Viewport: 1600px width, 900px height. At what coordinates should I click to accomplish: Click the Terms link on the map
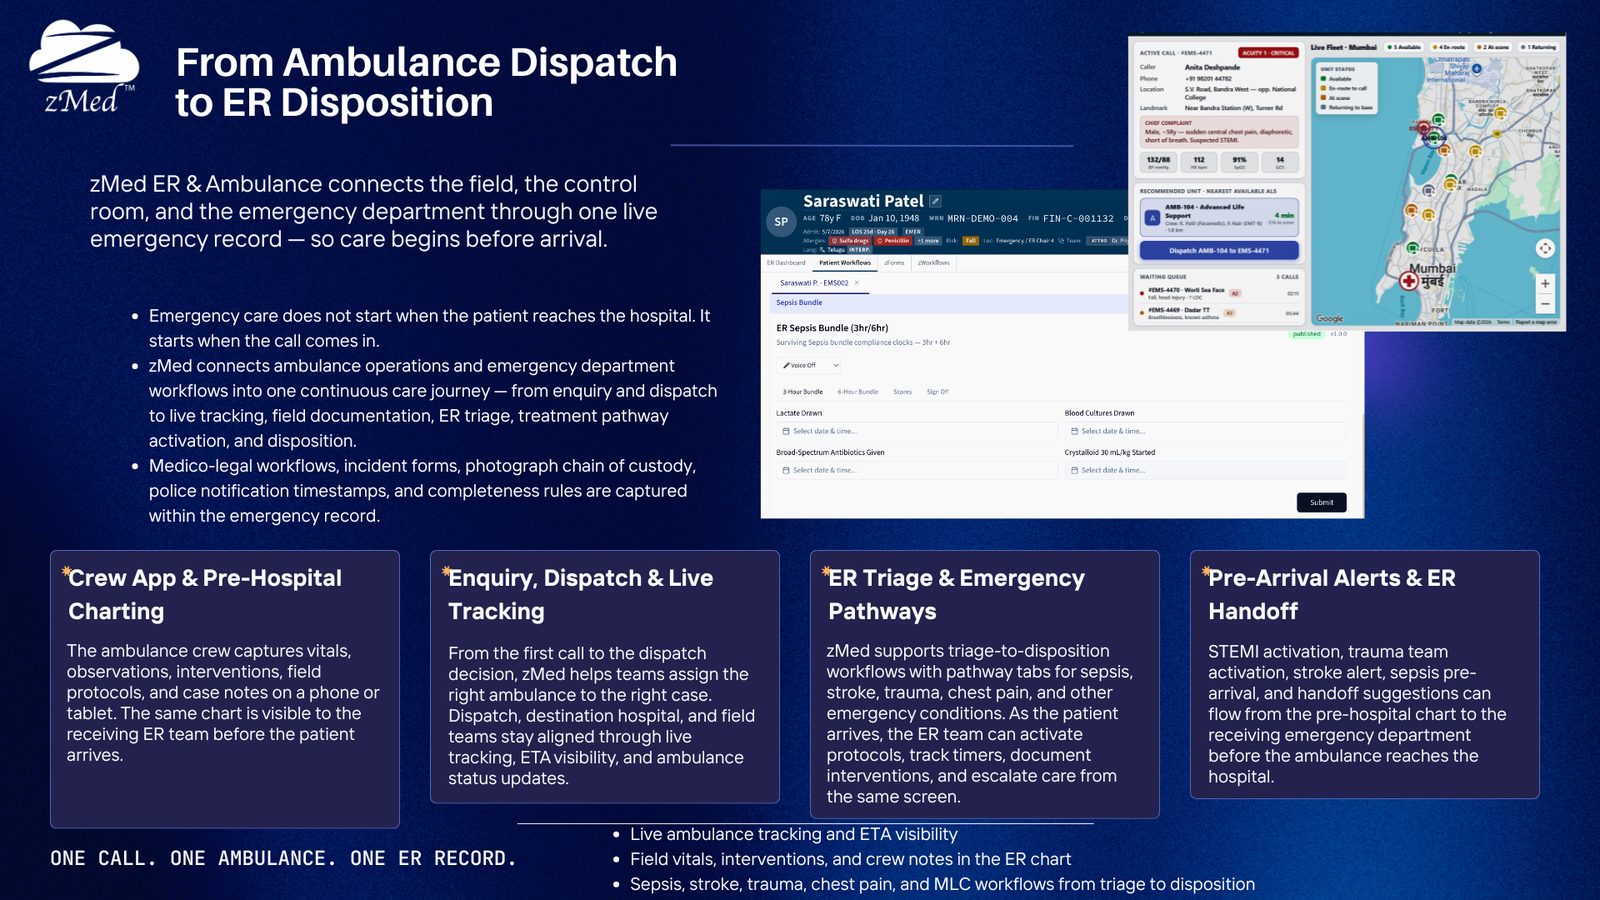(x=1503, y=322)
